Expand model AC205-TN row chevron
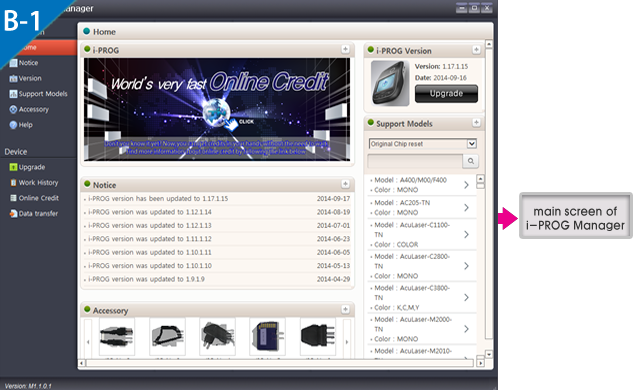The image size is (644, 390). point(467,208)
